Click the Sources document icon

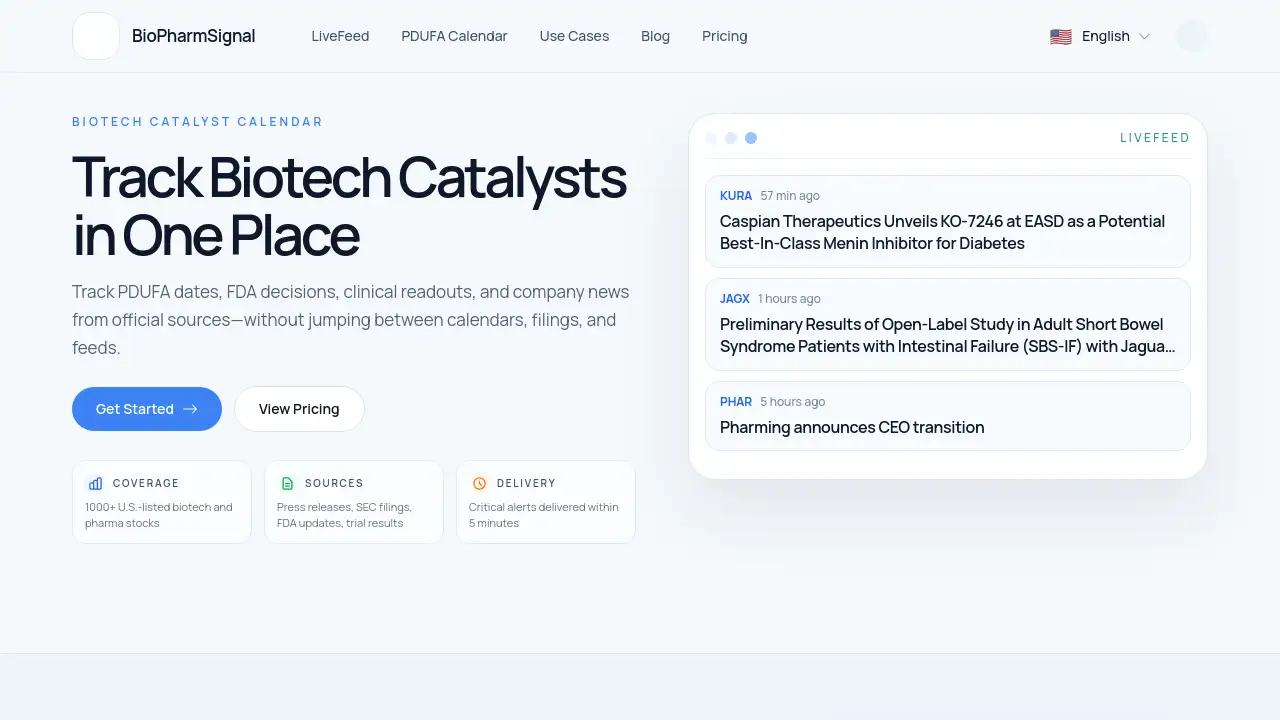click(287, 483)
